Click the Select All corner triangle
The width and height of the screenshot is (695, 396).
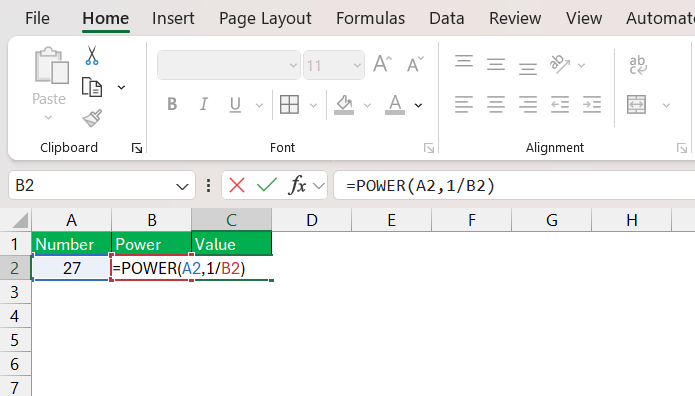tap(20, 220)
